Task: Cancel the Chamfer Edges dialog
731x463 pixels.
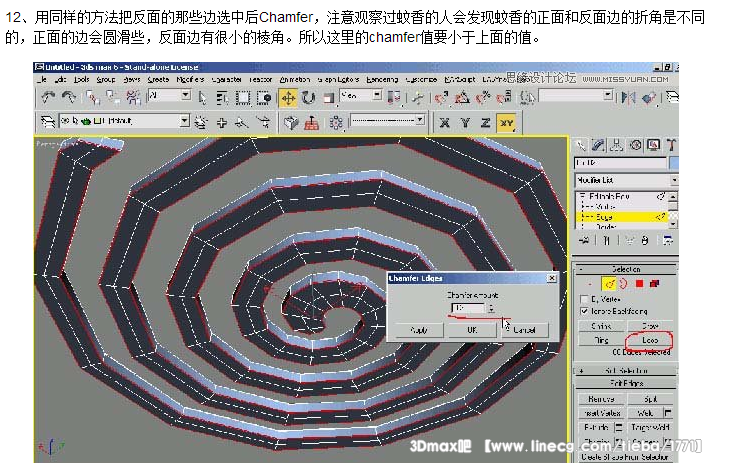Action: [524, 330]
